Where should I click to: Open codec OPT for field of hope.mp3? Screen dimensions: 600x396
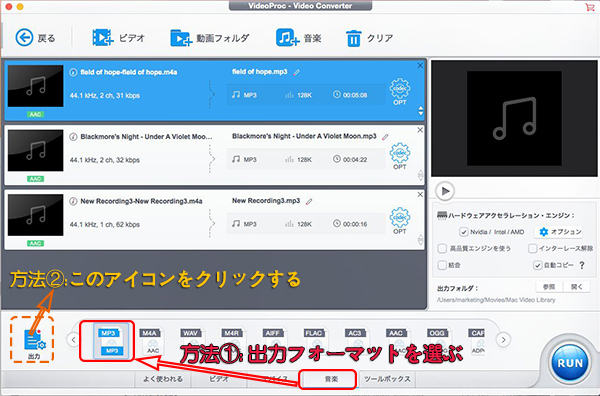click(x=400, y=91)
